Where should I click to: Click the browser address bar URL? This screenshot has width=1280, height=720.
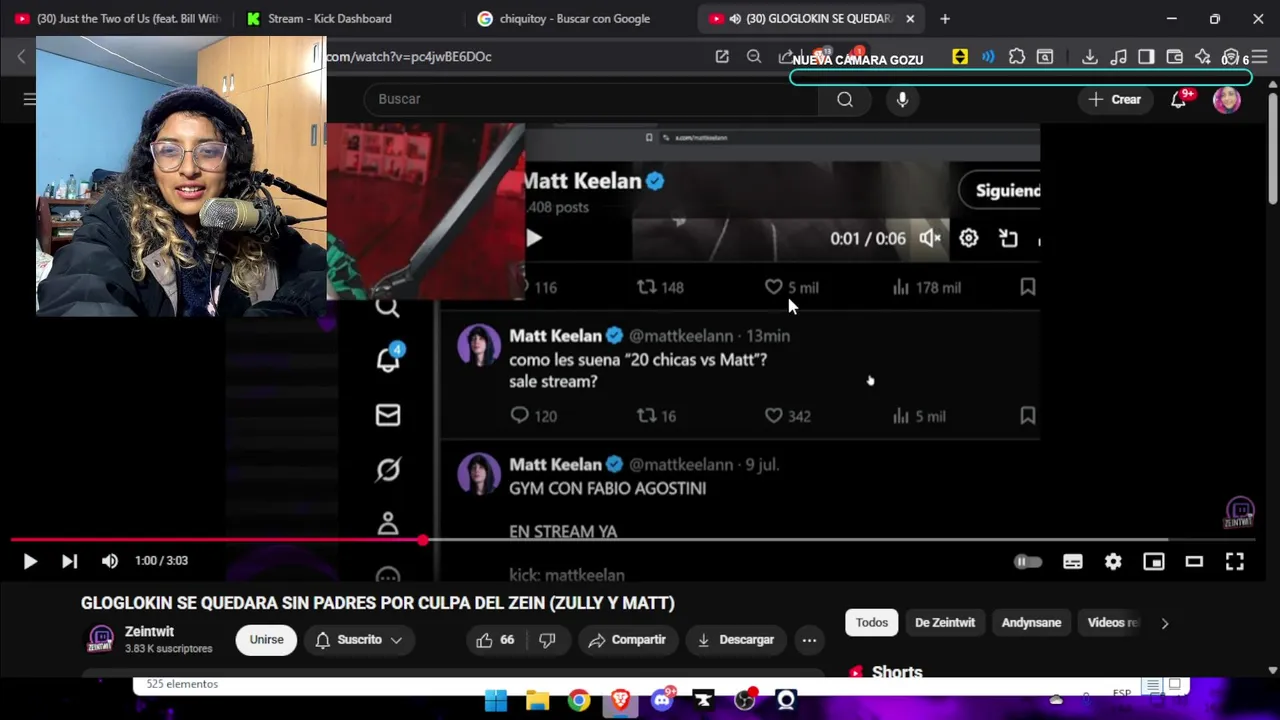pos(408,57)
